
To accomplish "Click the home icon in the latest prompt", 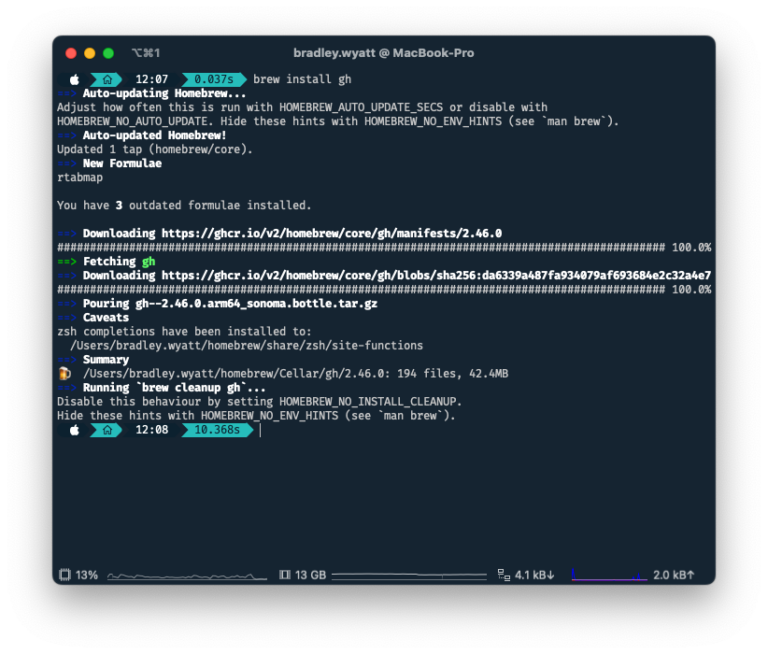I will (x=105, y=430).
